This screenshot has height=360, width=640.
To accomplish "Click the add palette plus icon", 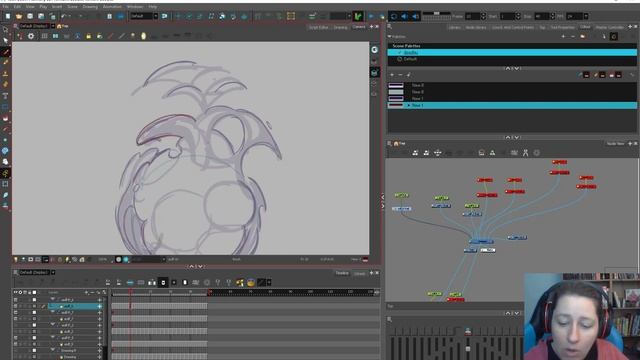I will pos(563,37).
